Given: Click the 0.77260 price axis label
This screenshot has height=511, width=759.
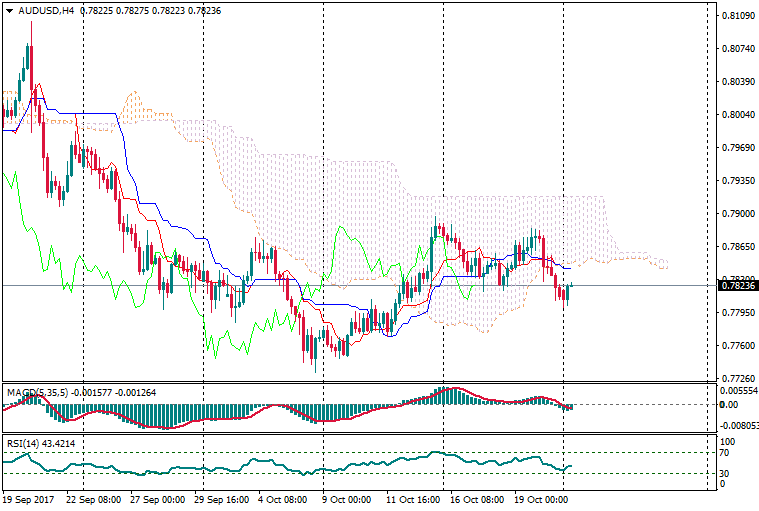Looking at the screenshot, I should tap(737, 379).
